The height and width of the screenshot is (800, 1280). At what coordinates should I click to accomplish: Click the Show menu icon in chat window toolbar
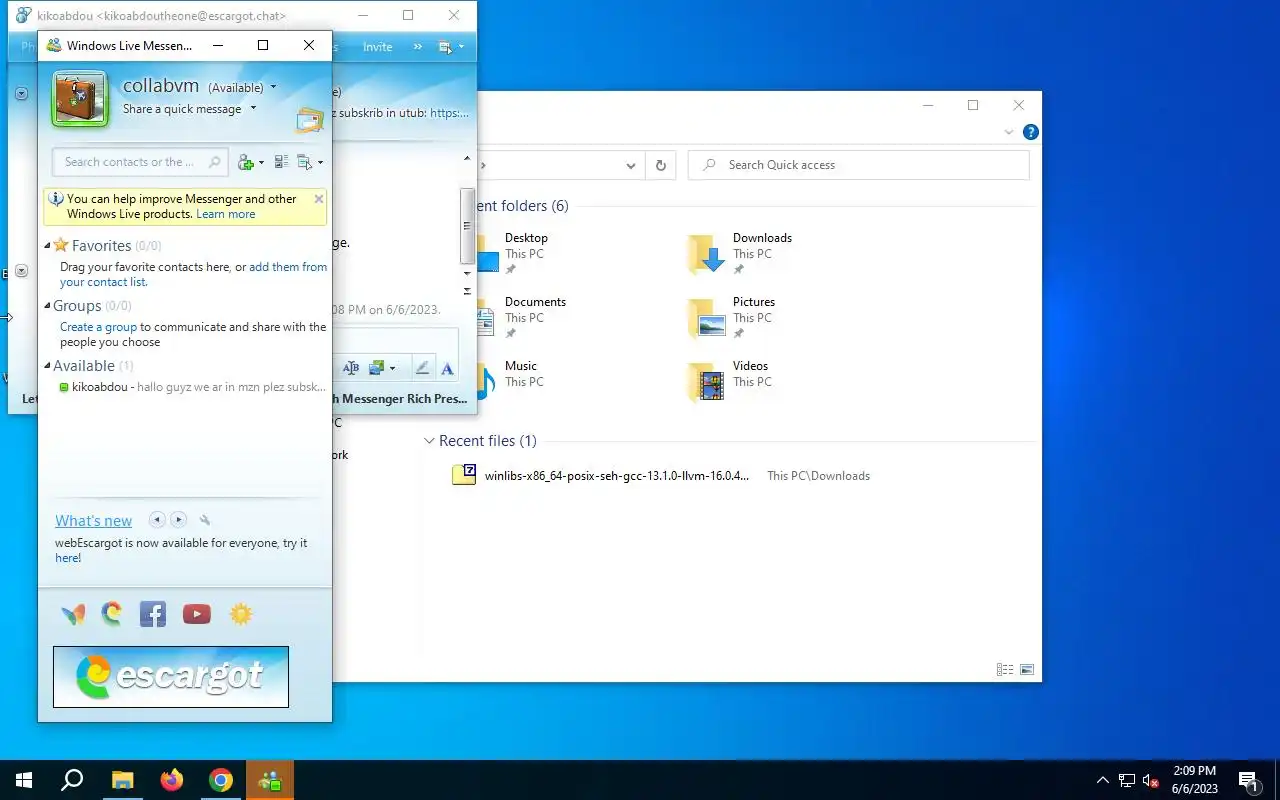[445, 47]
